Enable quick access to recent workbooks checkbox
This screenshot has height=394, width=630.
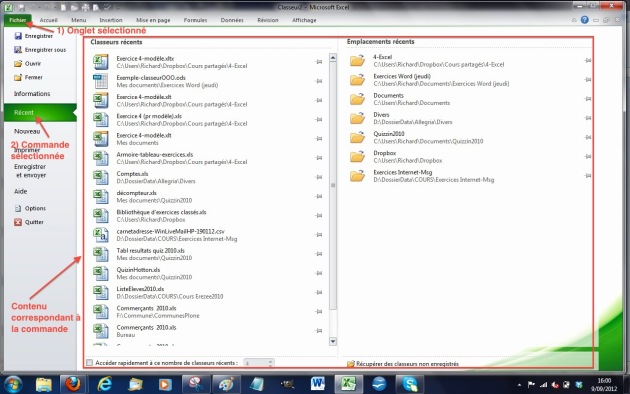point(90,363)
